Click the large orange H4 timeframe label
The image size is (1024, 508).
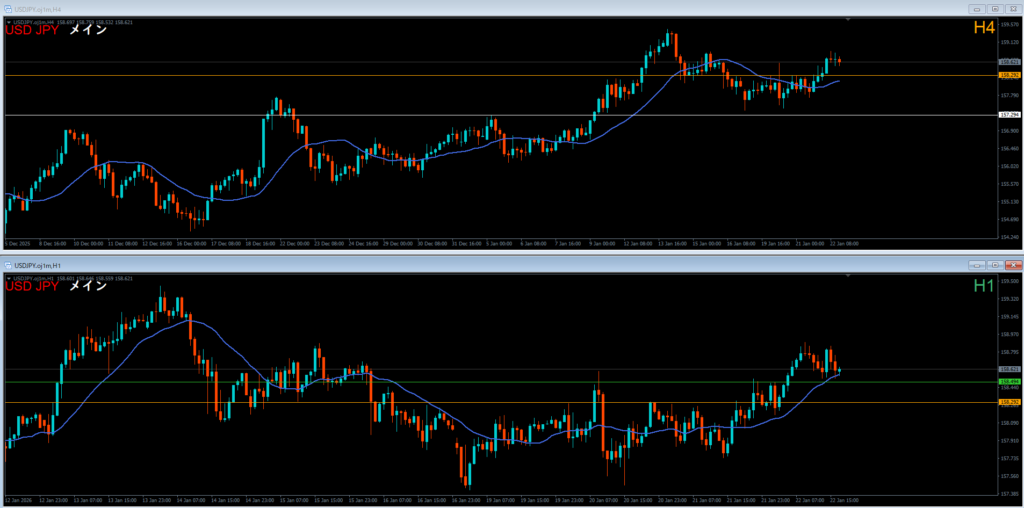tap(984, 28)
